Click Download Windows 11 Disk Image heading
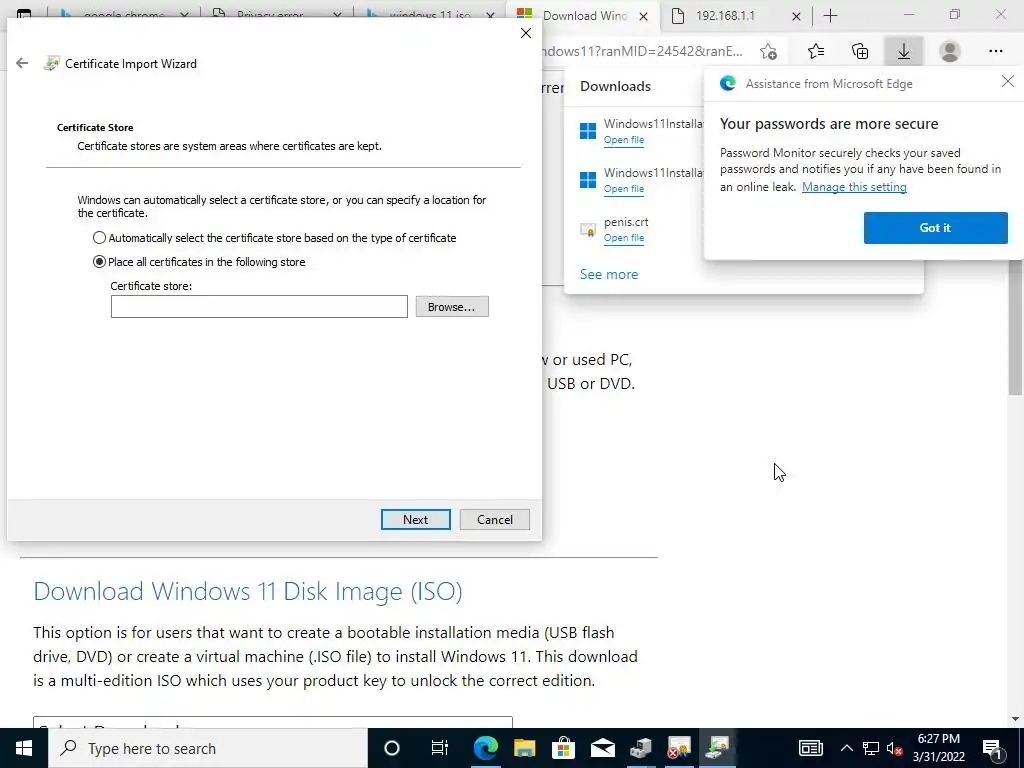The image size is (1024, 768). [x=248, y=591]
